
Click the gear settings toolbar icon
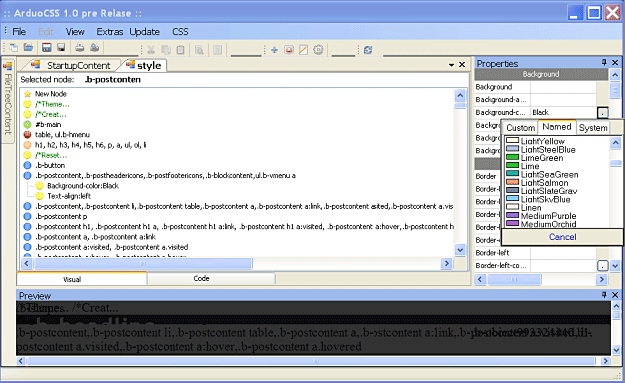[318, 50]
